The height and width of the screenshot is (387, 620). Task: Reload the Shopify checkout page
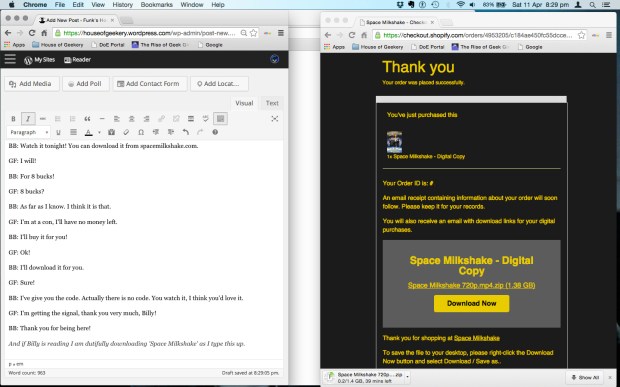(x=352, y=35)
